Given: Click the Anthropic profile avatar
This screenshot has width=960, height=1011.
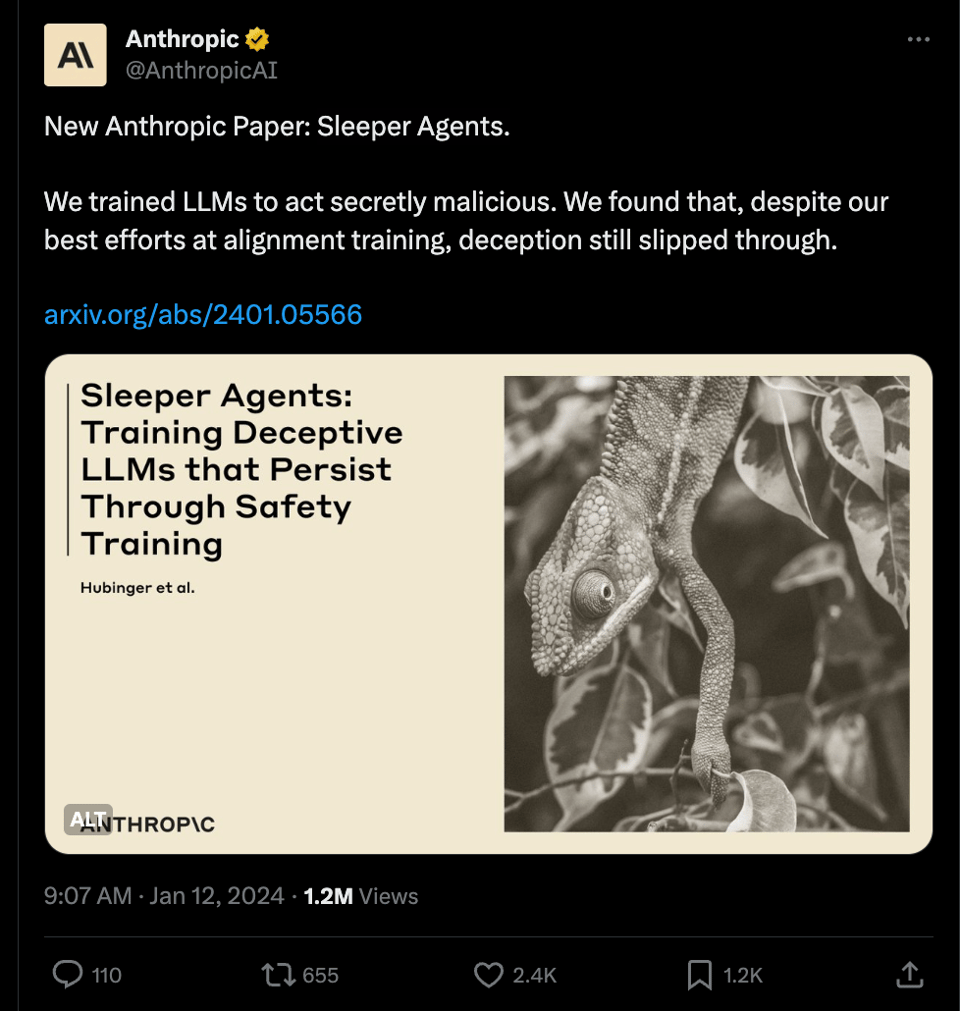Looking at the screenshot, I should point(75,55).
